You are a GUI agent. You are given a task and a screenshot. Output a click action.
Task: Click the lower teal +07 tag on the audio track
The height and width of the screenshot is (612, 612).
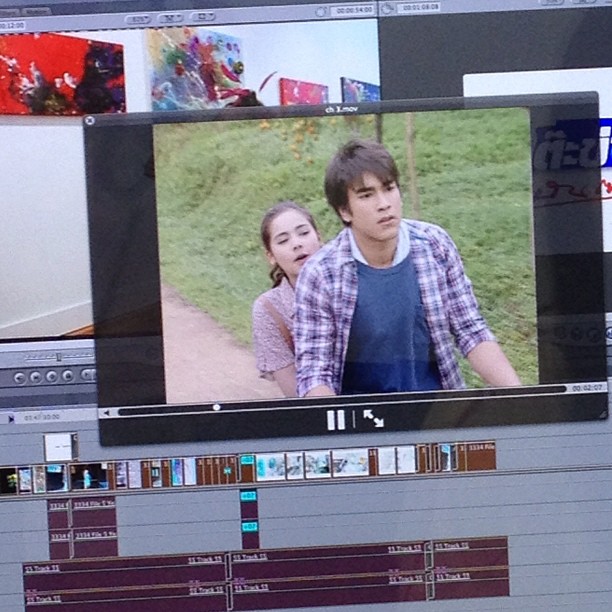tap(249, 527)
